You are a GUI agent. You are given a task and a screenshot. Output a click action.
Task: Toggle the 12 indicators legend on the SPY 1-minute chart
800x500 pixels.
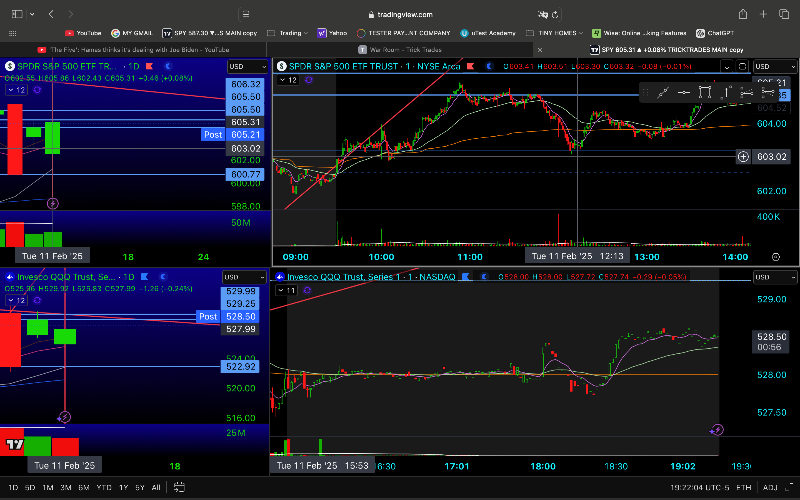coord(288,80)
